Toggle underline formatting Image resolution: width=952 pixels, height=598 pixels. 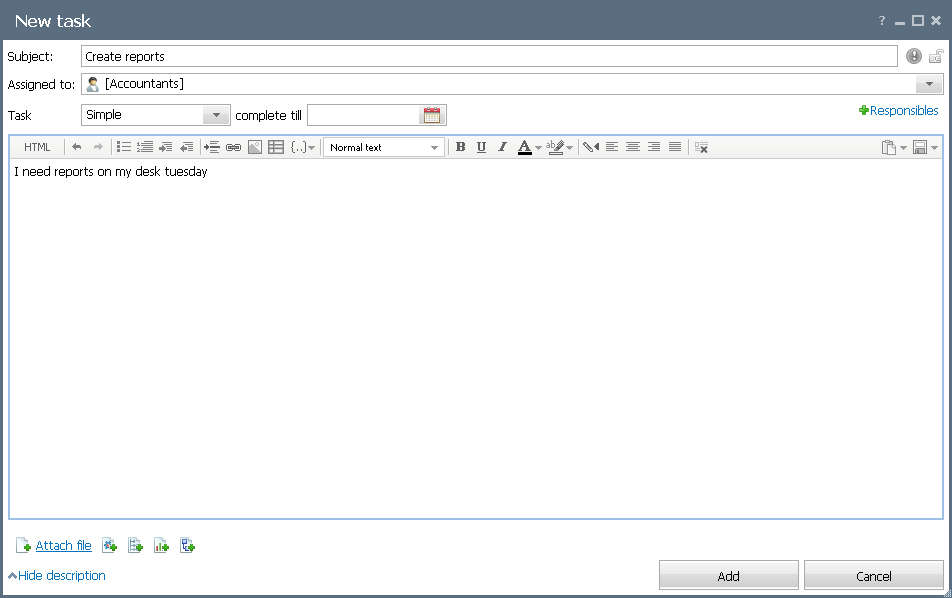[481, 147]
